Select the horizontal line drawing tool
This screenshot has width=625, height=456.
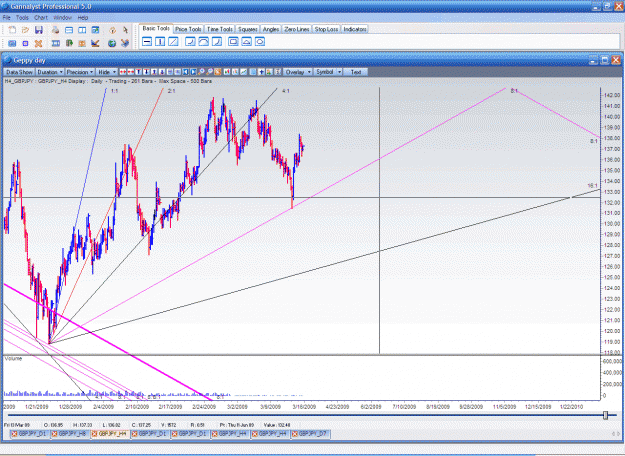tap(147, 41)
